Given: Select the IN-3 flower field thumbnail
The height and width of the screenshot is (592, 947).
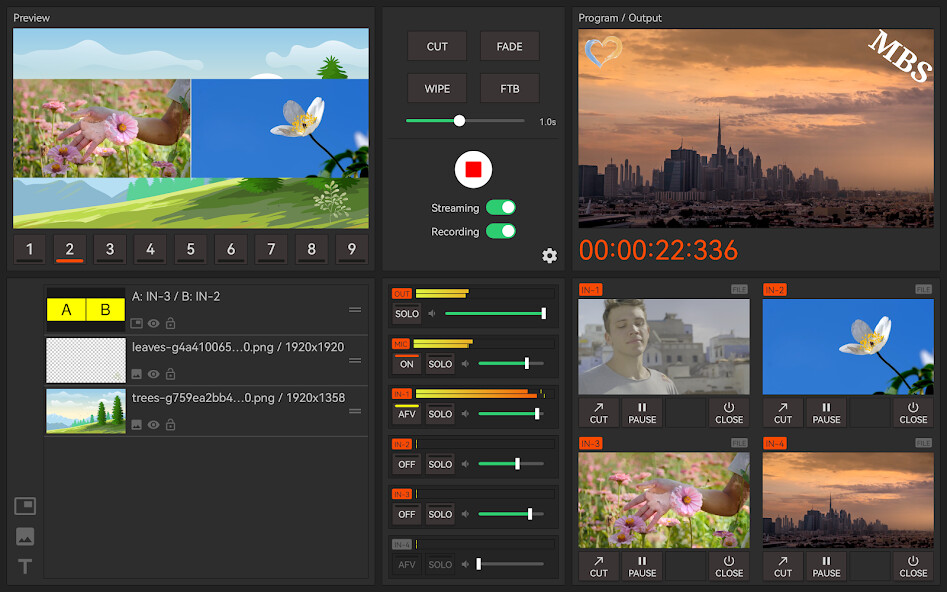Looking at the screenshot, I should point(664,499).
